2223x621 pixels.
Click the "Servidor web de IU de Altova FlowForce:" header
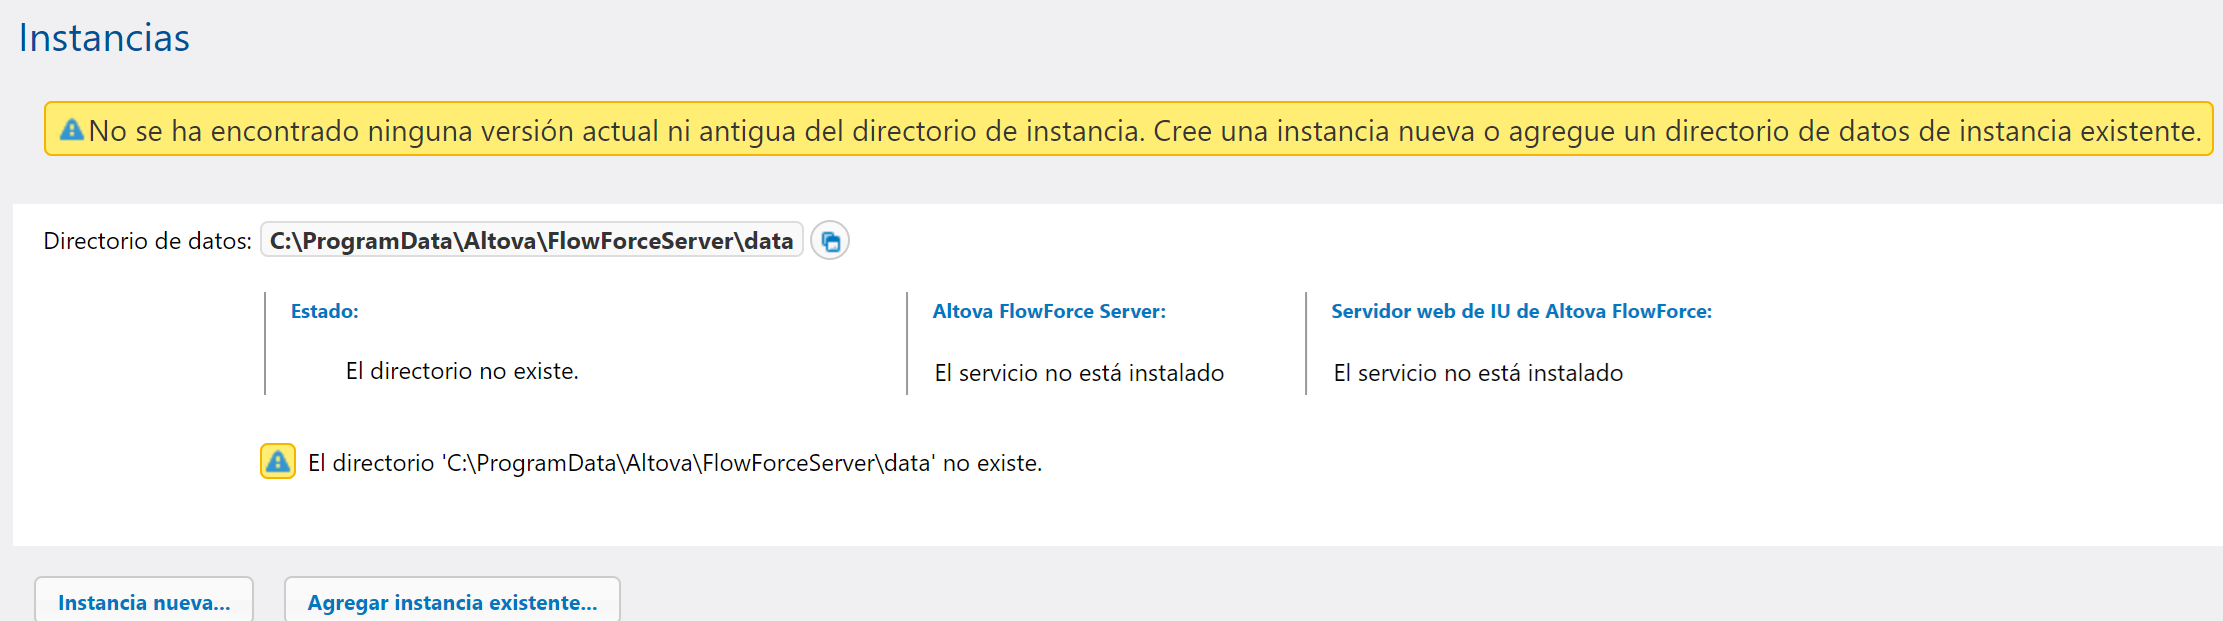click(1521, 311)
